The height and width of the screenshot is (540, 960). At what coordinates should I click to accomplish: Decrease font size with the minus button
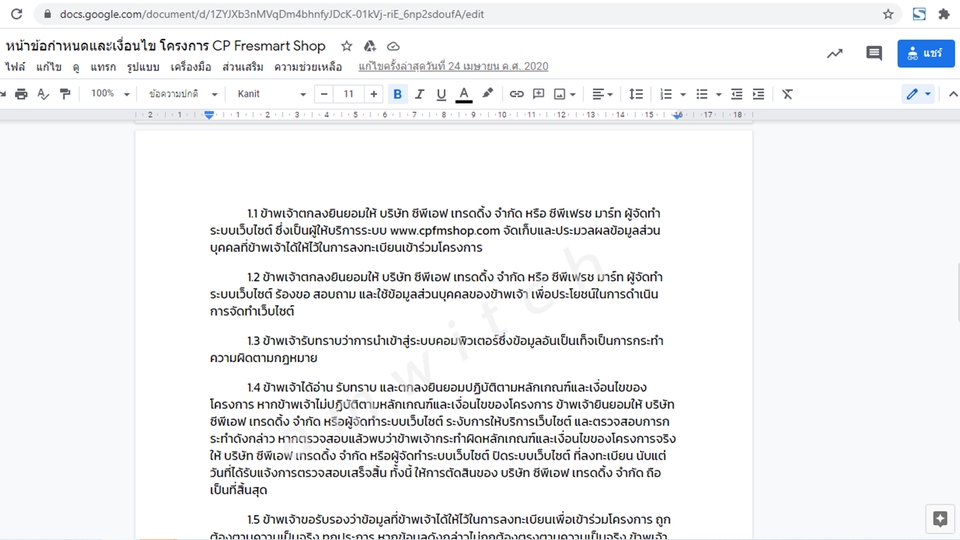point(324,94)
